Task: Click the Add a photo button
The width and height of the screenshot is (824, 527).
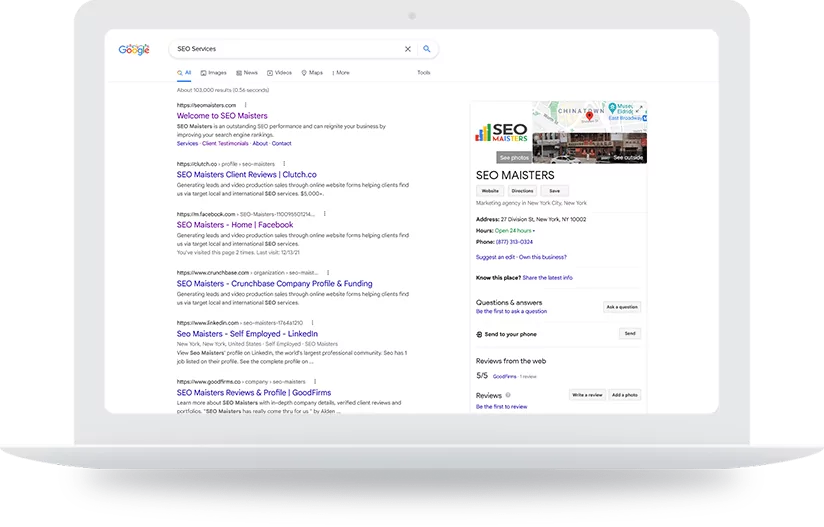Action: point(625,395)
